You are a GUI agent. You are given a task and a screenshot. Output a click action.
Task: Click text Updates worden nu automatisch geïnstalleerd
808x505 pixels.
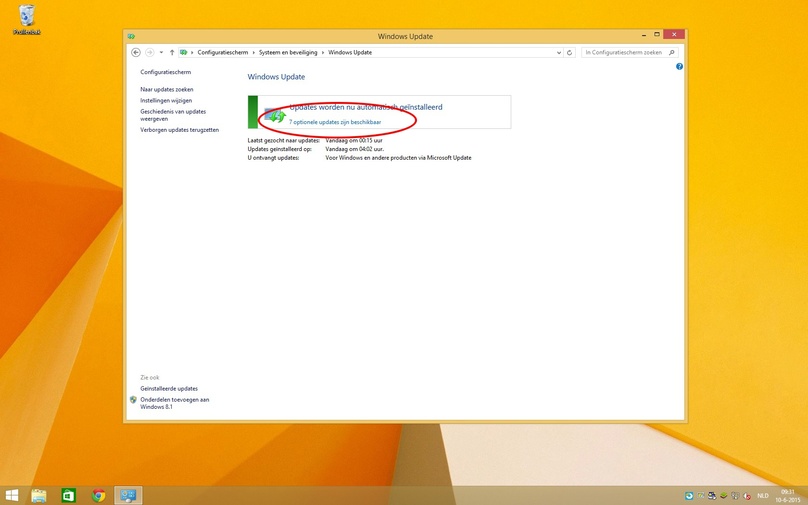(366, 107)
